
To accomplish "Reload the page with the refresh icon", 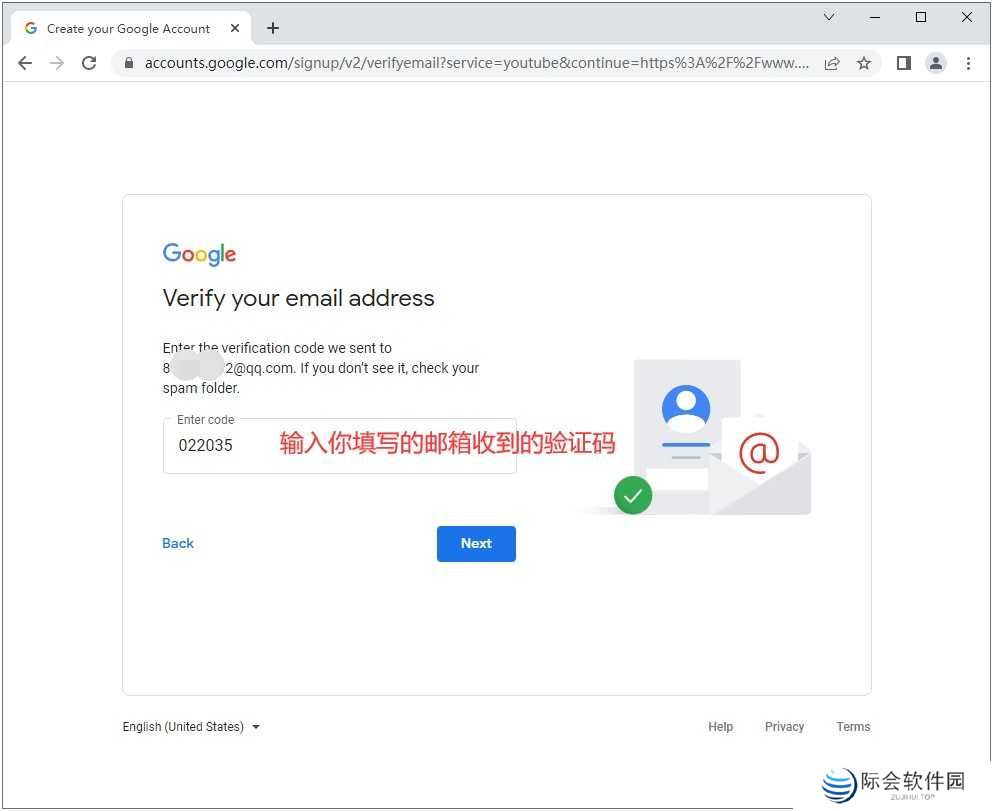I will [89, 63].
